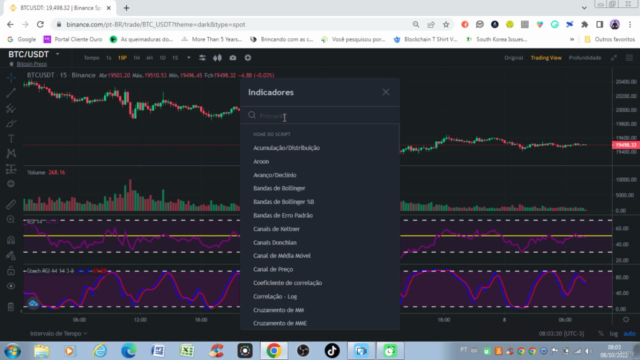Switch to the 1s time interval
This screenshot has height=360, width=640.
coord(109,58)
